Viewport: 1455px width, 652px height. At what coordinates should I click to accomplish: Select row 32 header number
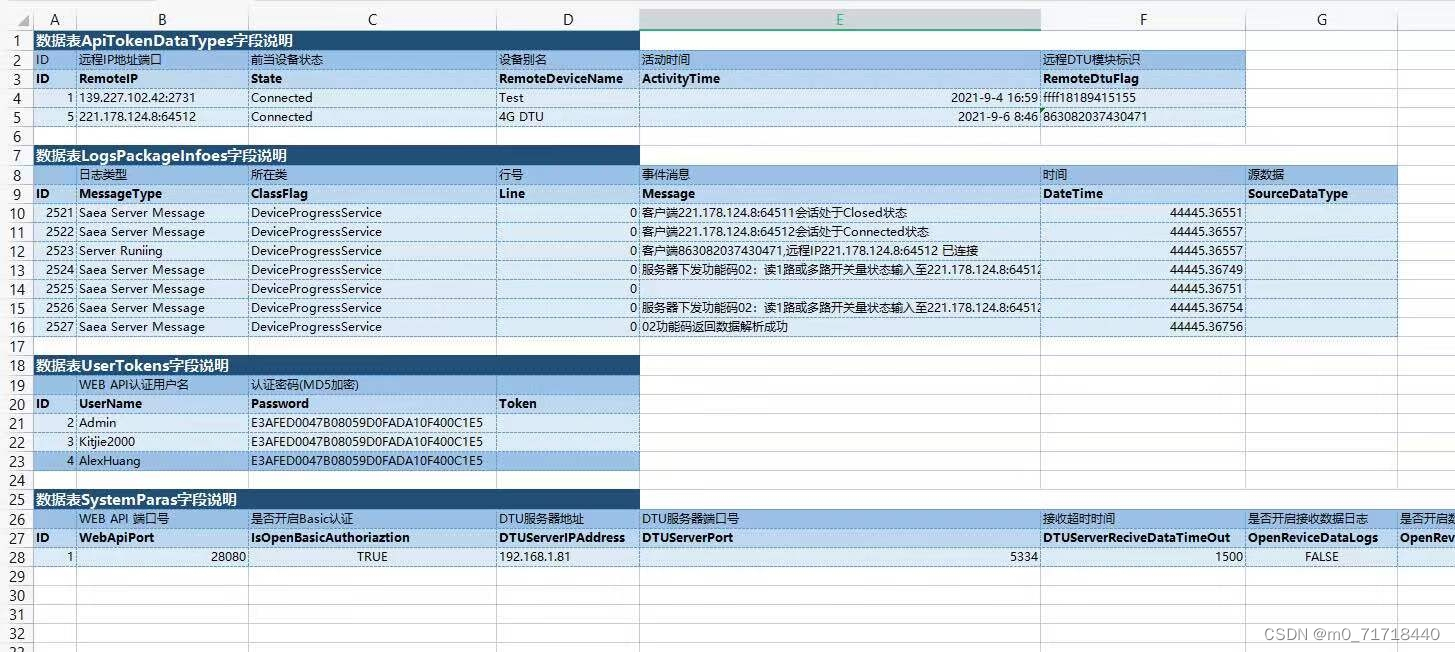click(16, 633)
